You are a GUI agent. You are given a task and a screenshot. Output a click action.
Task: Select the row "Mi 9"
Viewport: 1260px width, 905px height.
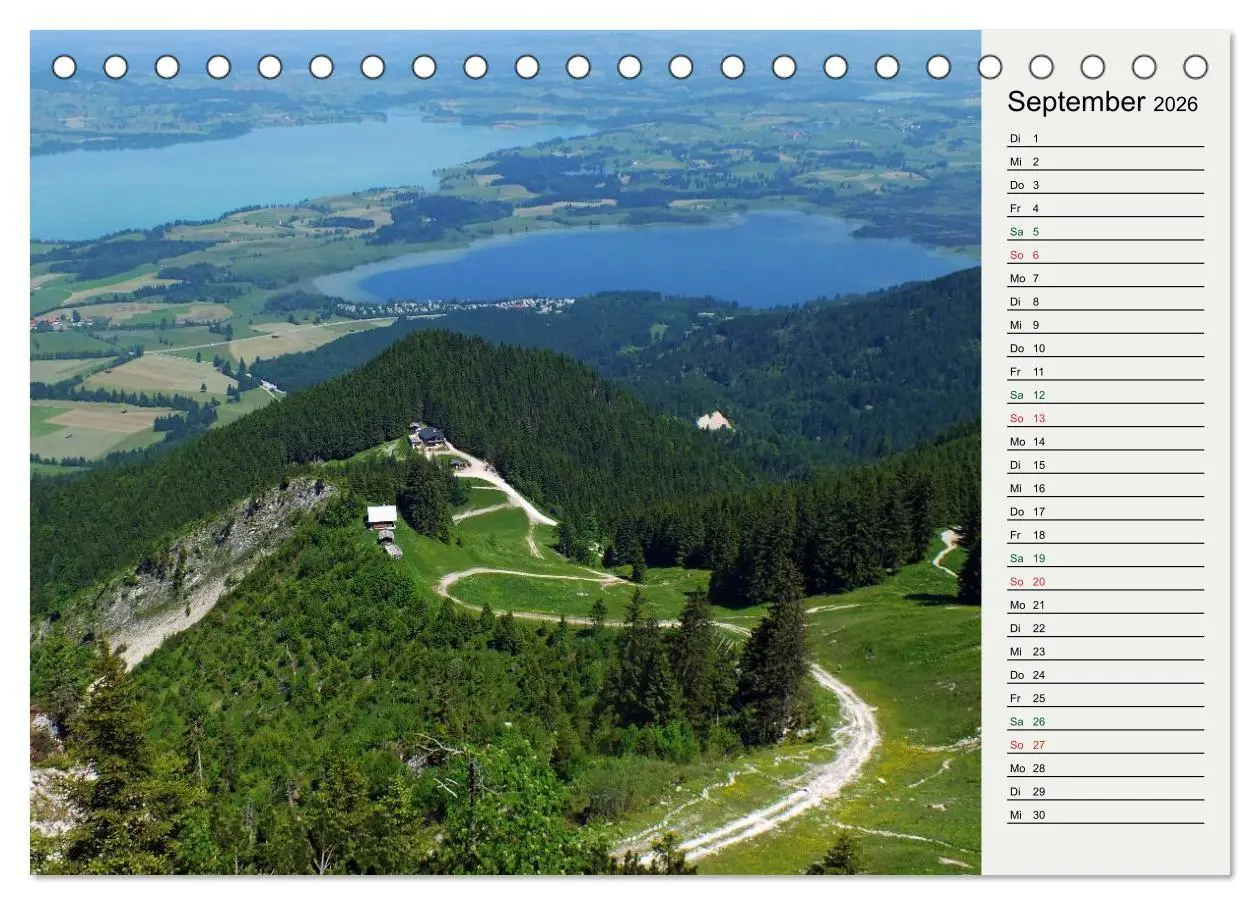click(x=1105, y=325)
